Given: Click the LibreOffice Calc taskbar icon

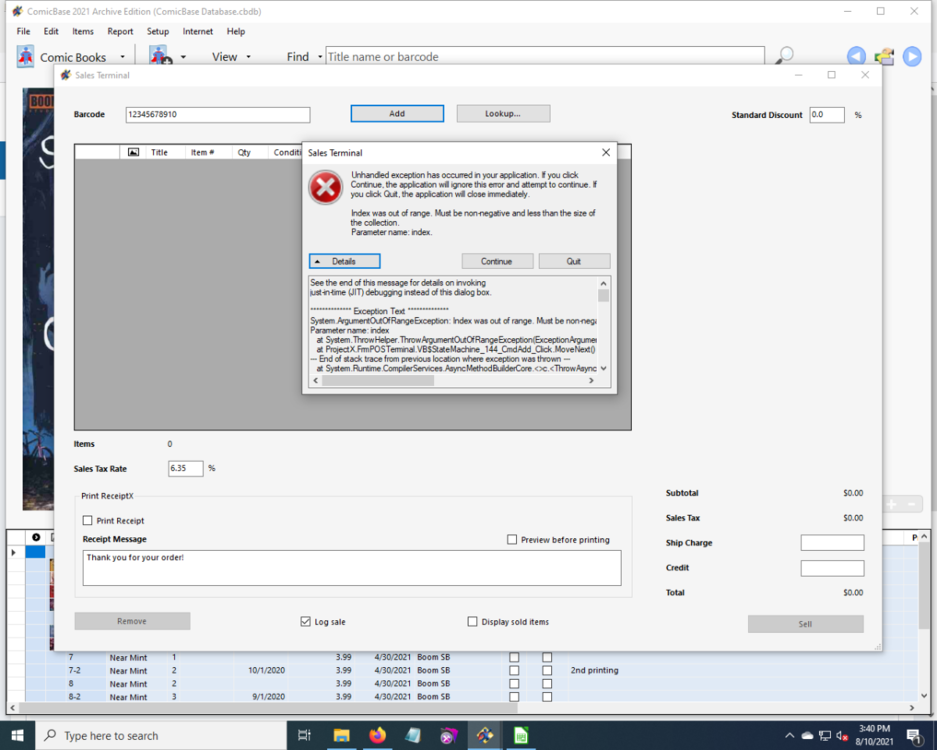Looking at the screenshot, I should click(521, 736).
